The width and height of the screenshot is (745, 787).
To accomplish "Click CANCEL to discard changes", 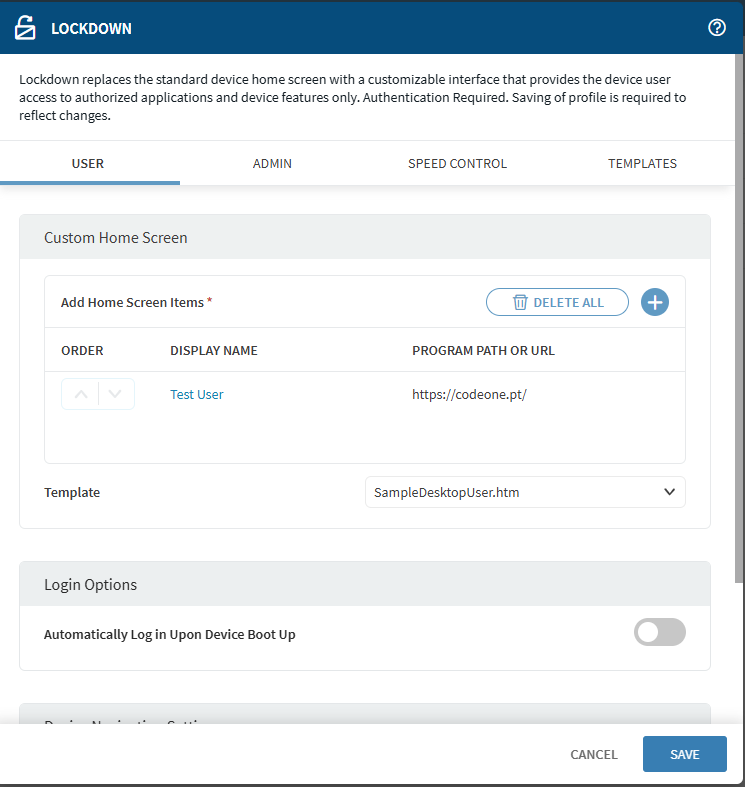I will pyautogui.click(x=594, y=755).
